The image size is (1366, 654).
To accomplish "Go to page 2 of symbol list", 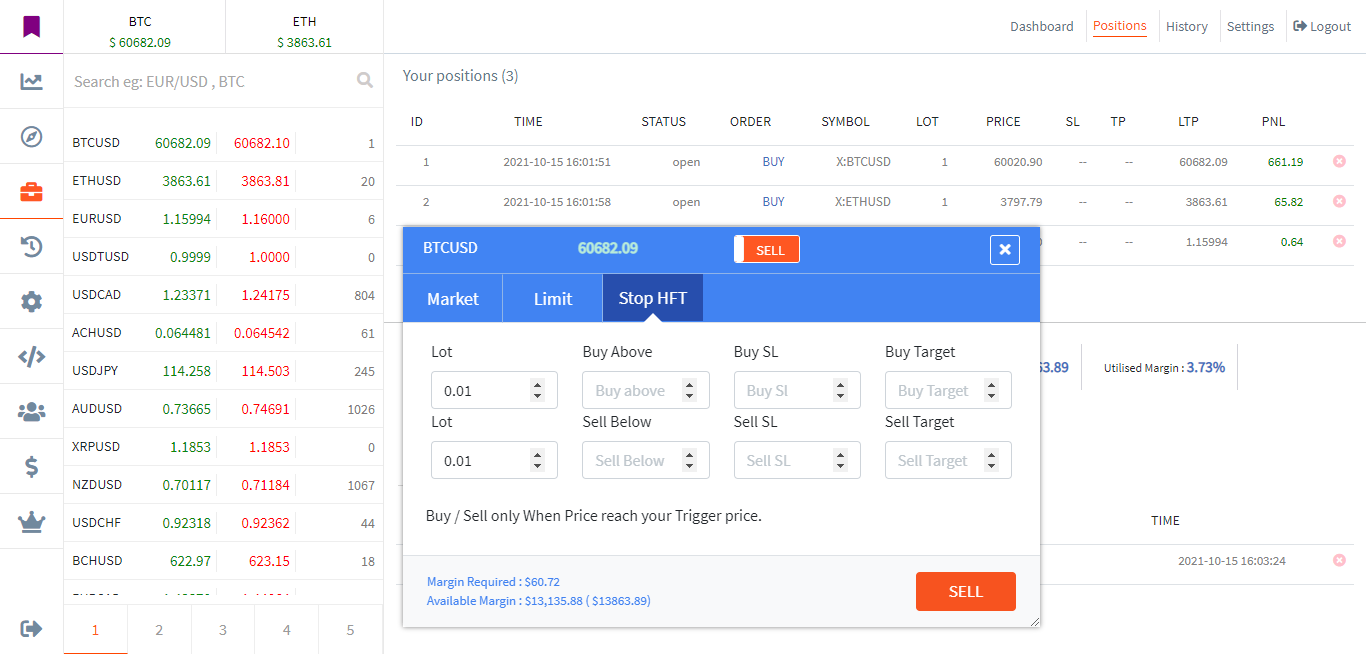I will tap(159, 630).
